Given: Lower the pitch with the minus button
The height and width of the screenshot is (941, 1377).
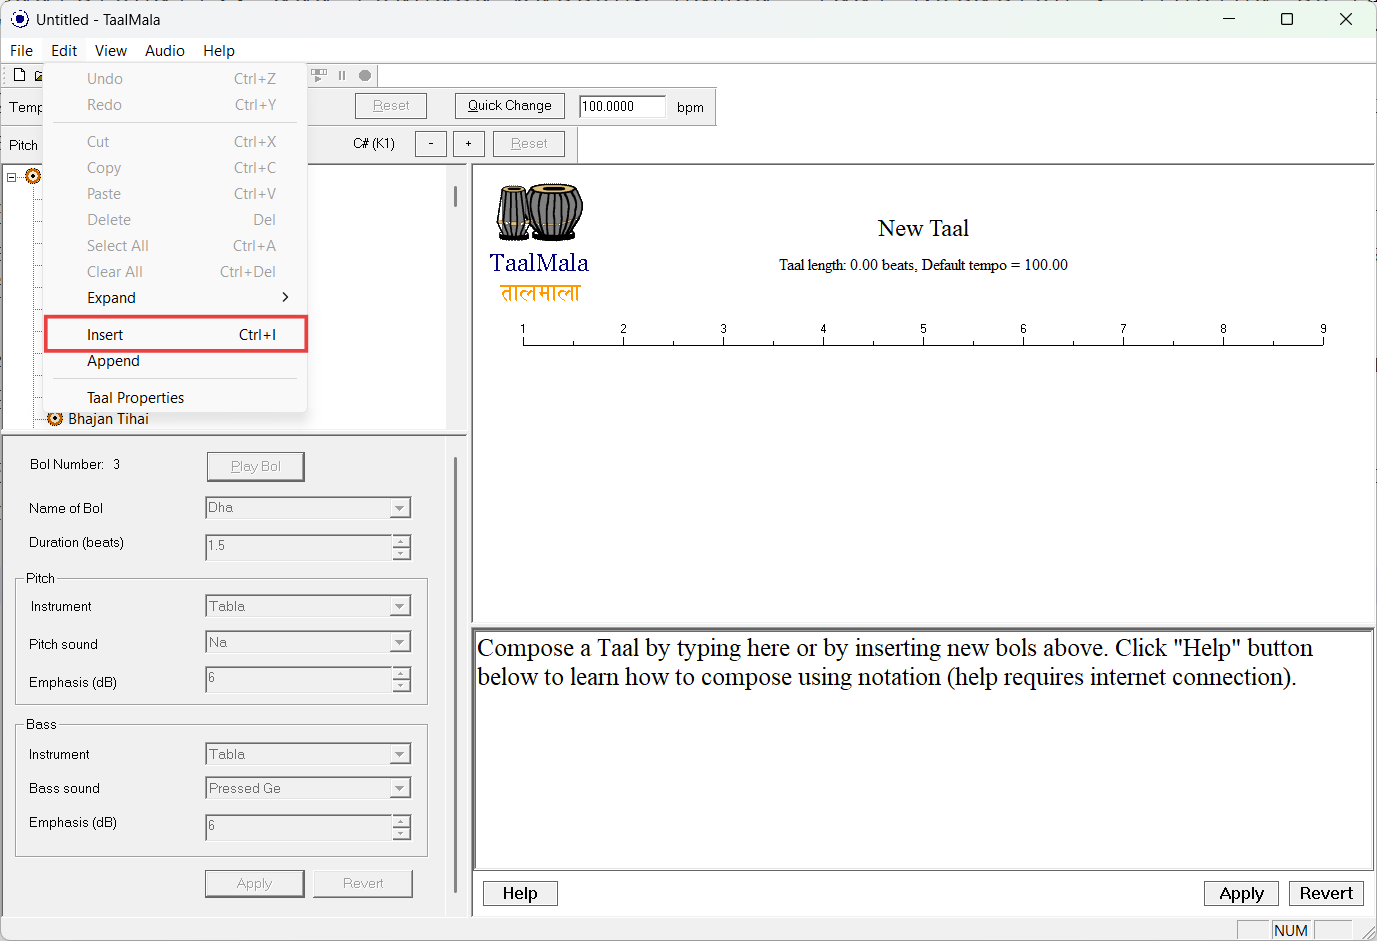Looking at the screenshot, I should (x=431, y=144).
